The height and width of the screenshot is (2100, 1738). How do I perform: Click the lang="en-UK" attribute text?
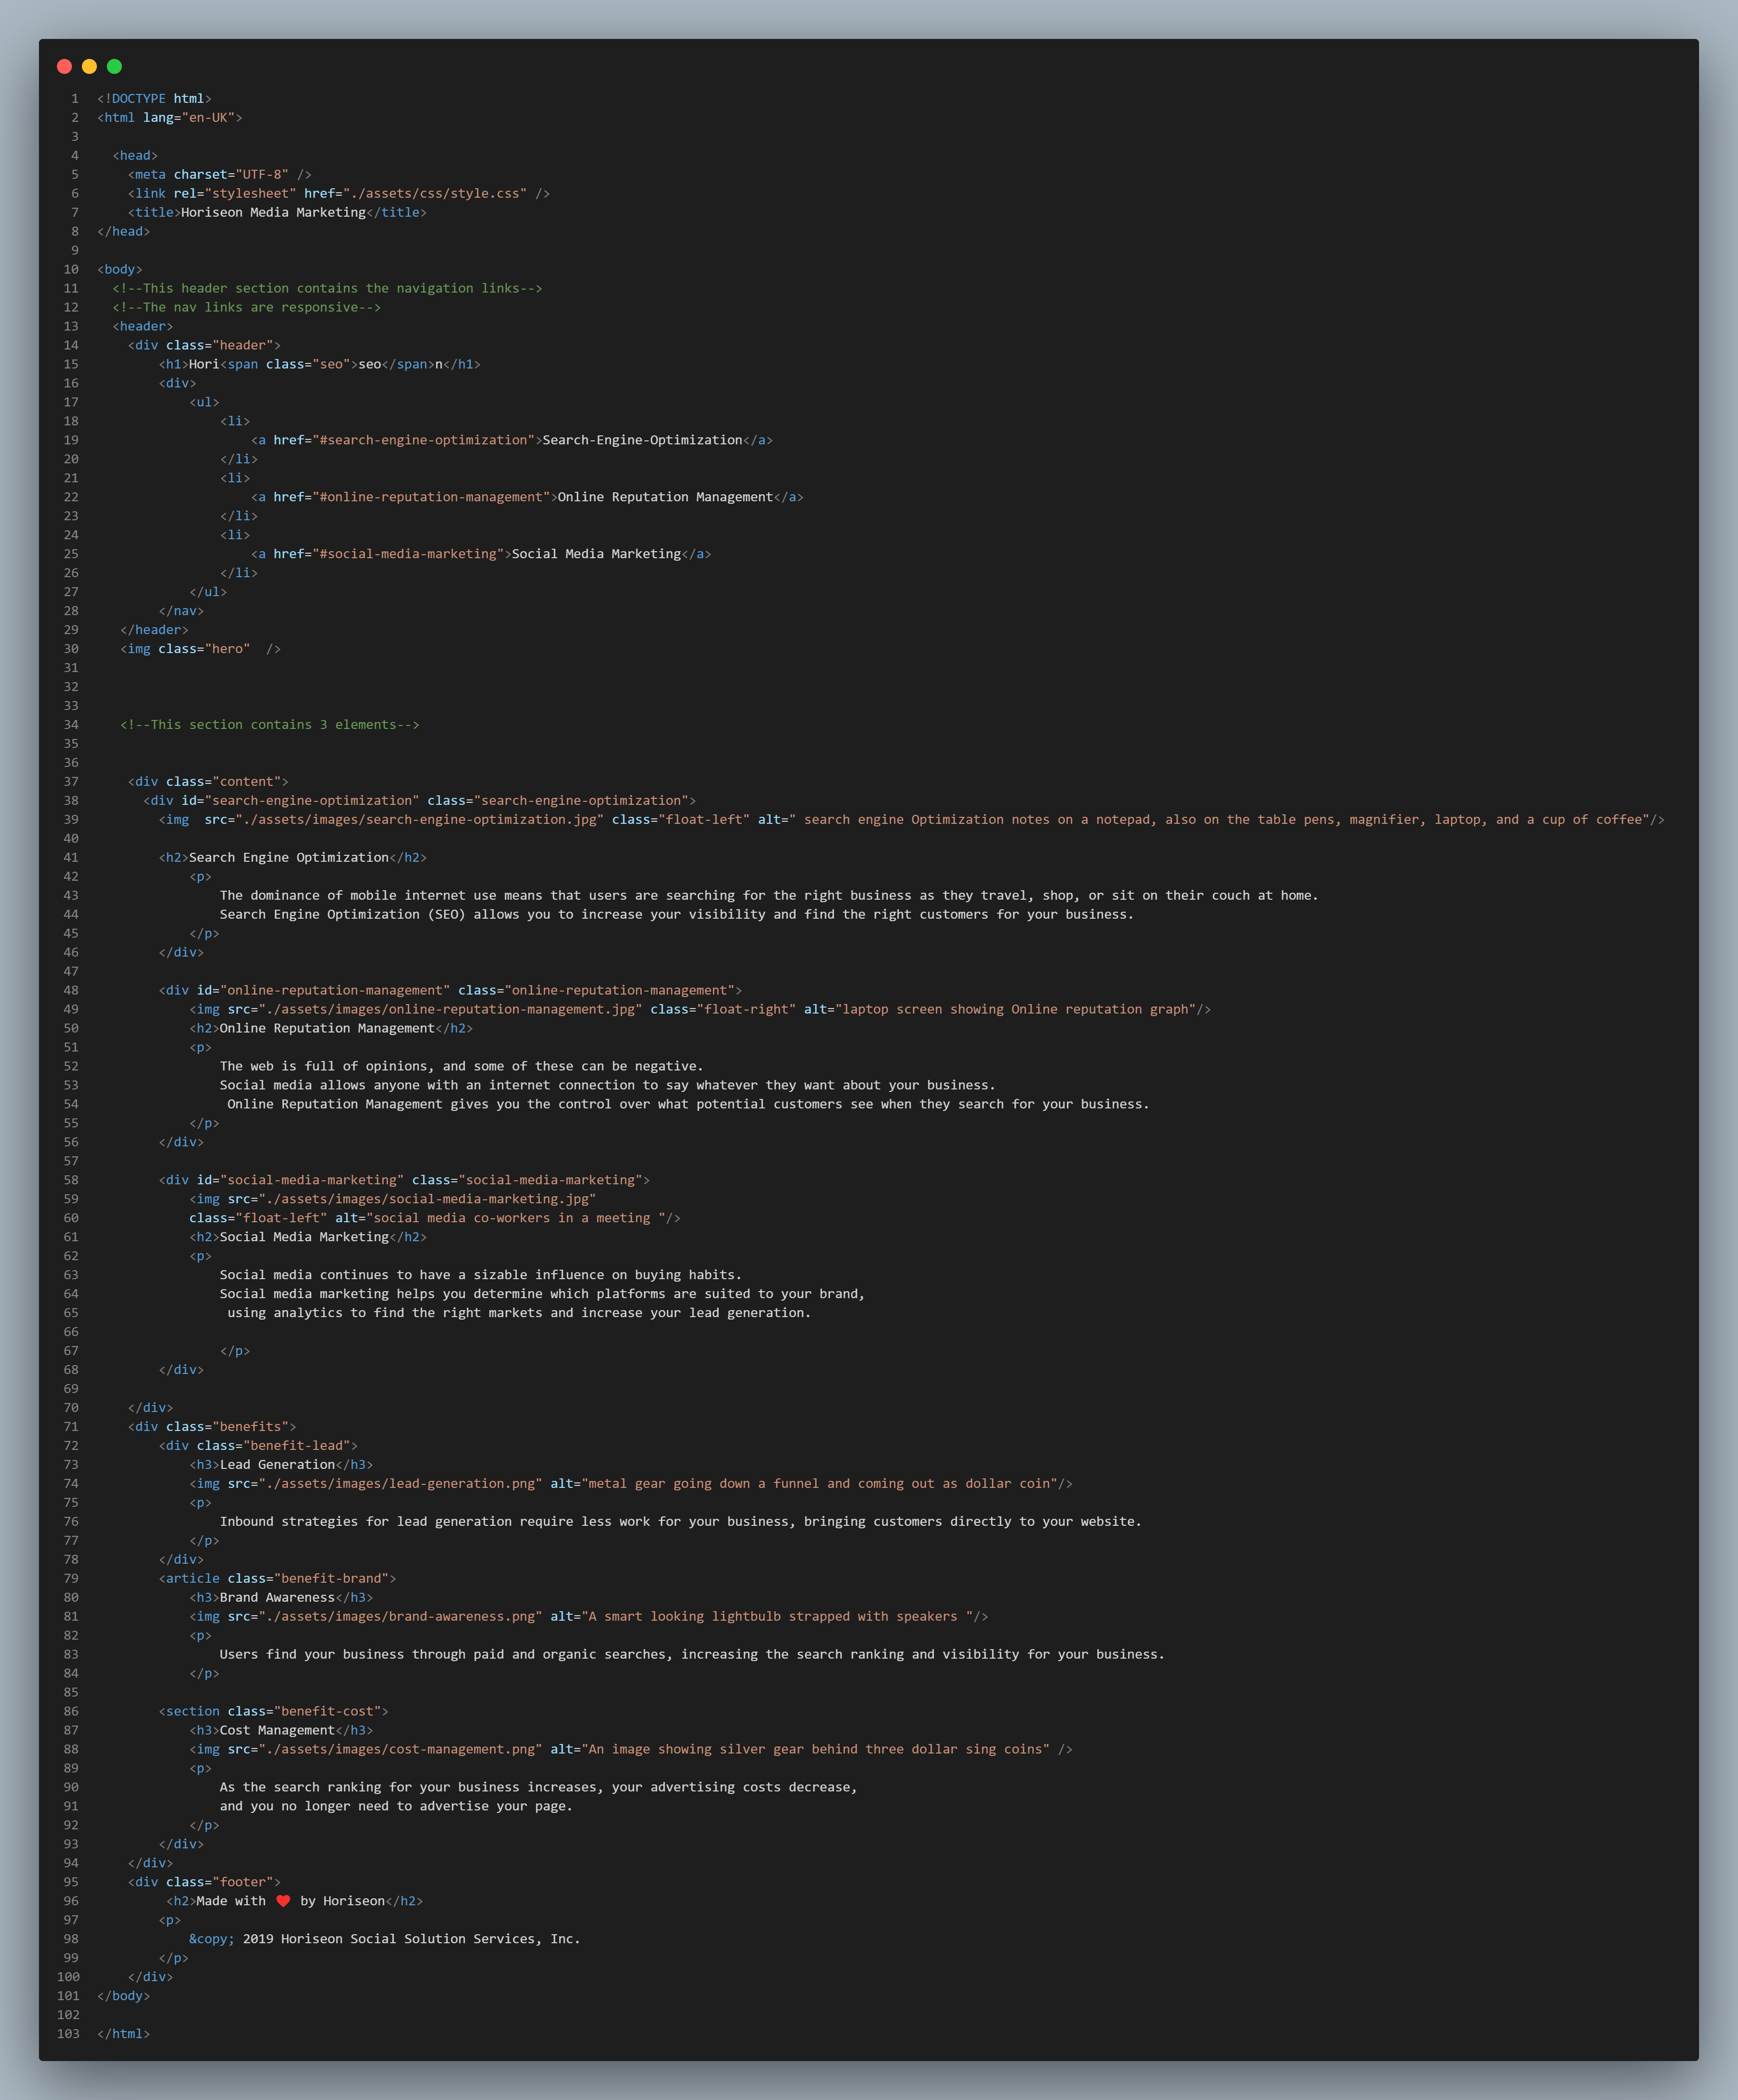pyautogui.click(x=188, y=117)
